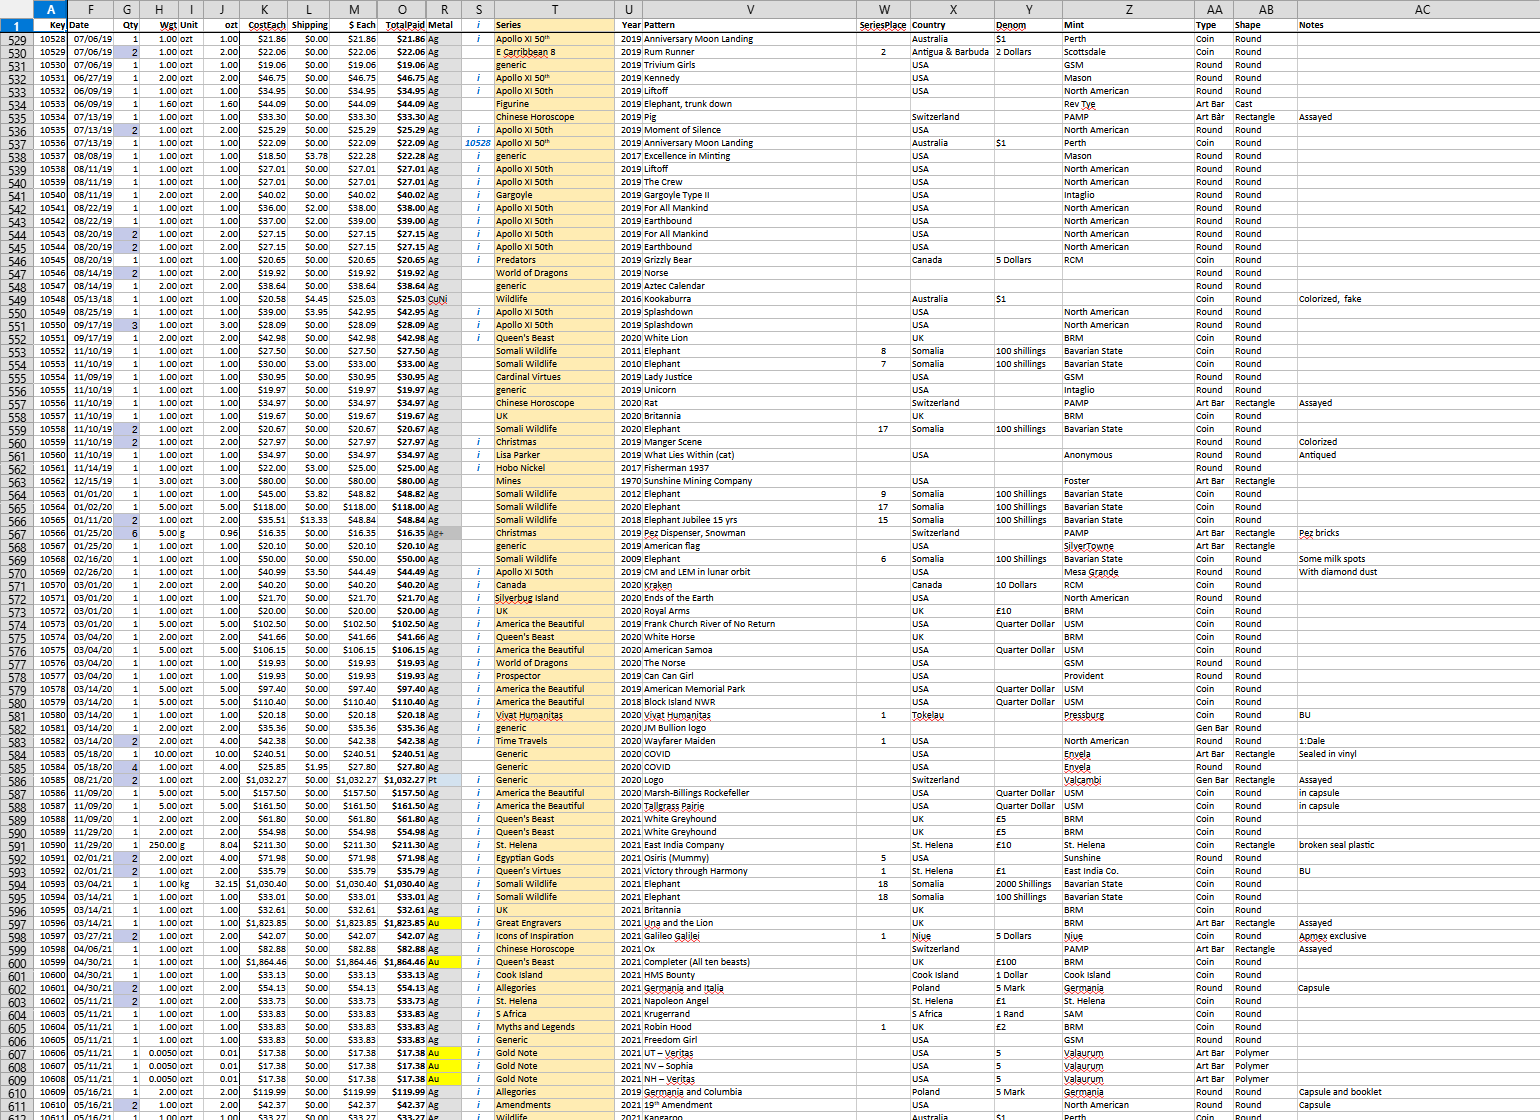Click the 'Tokelau' country cell

[951, 715]
